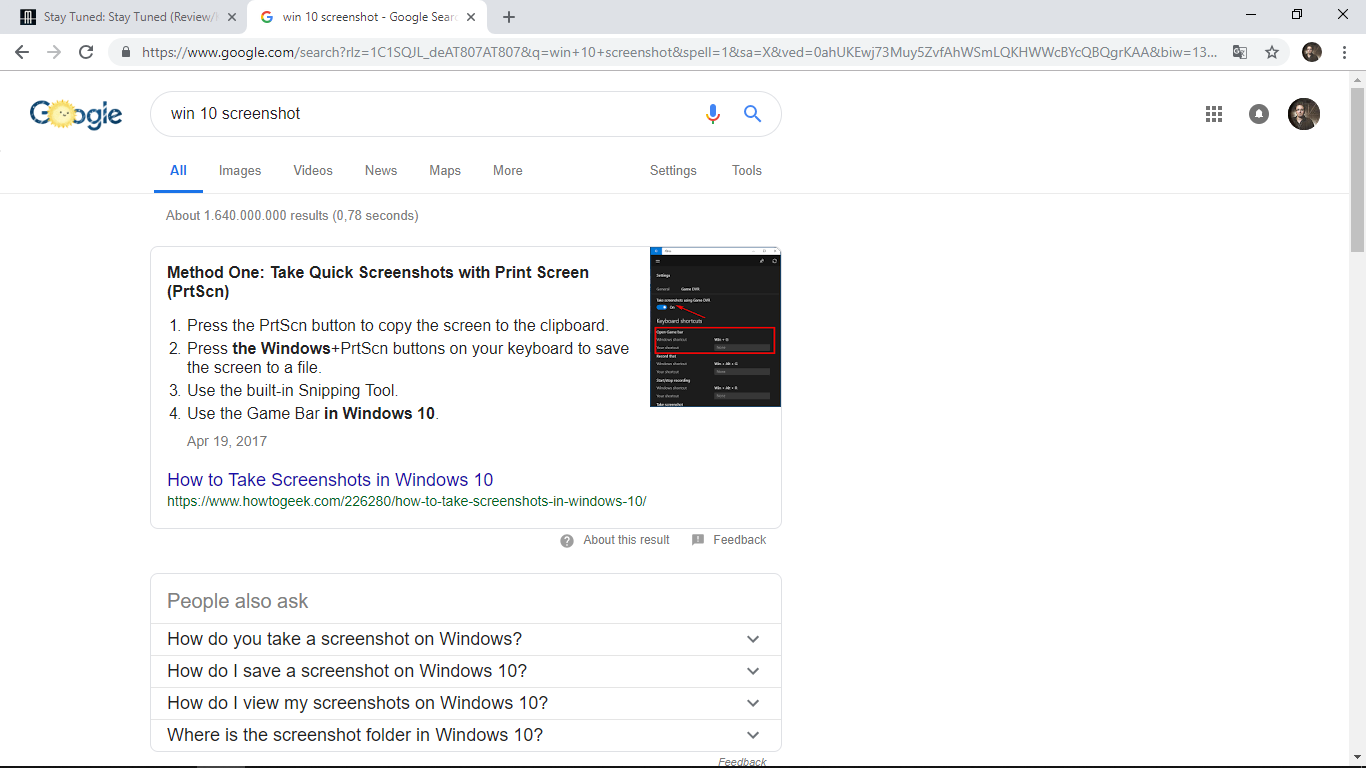This screenshot has height=768, width=1366.
Task: Open the translate page icon
Action: (x=1240, y=52)
